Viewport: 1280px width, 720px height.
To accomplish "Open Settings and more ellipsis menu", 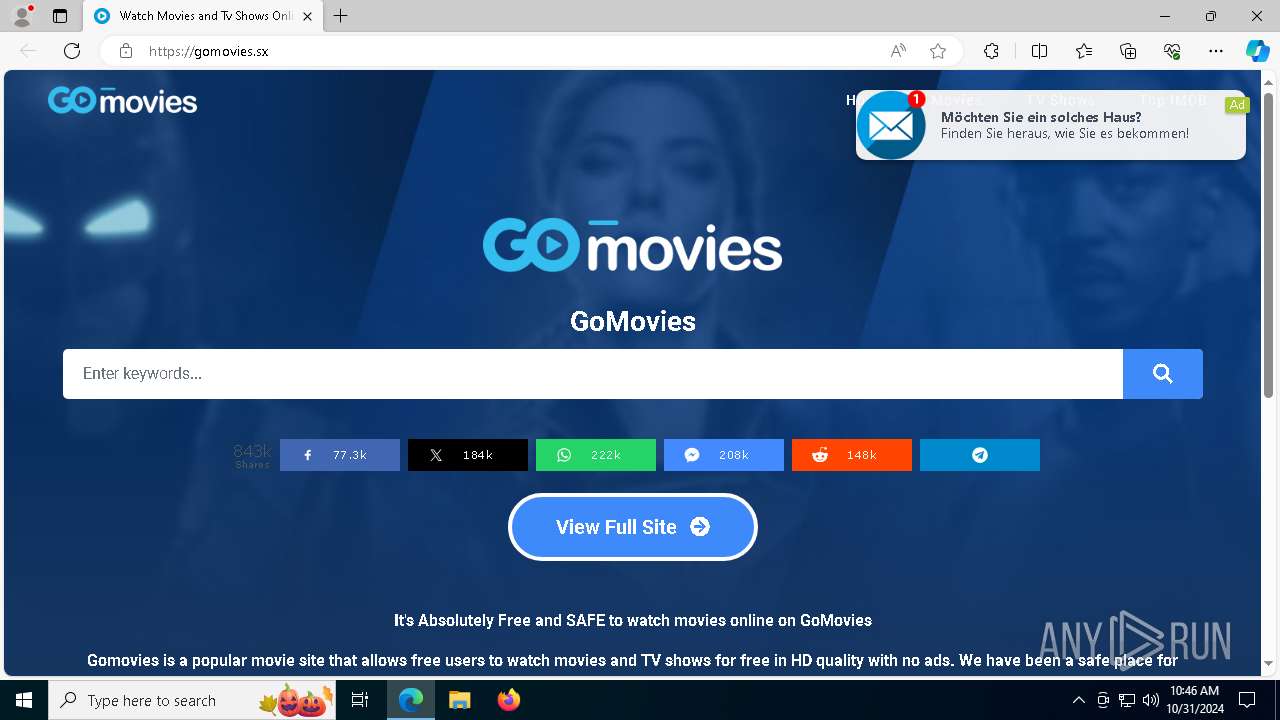I will (1216, 51).
